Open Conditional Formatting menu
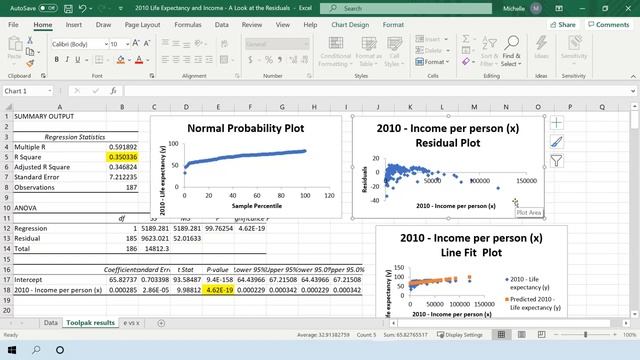 [x=336, y=52]
